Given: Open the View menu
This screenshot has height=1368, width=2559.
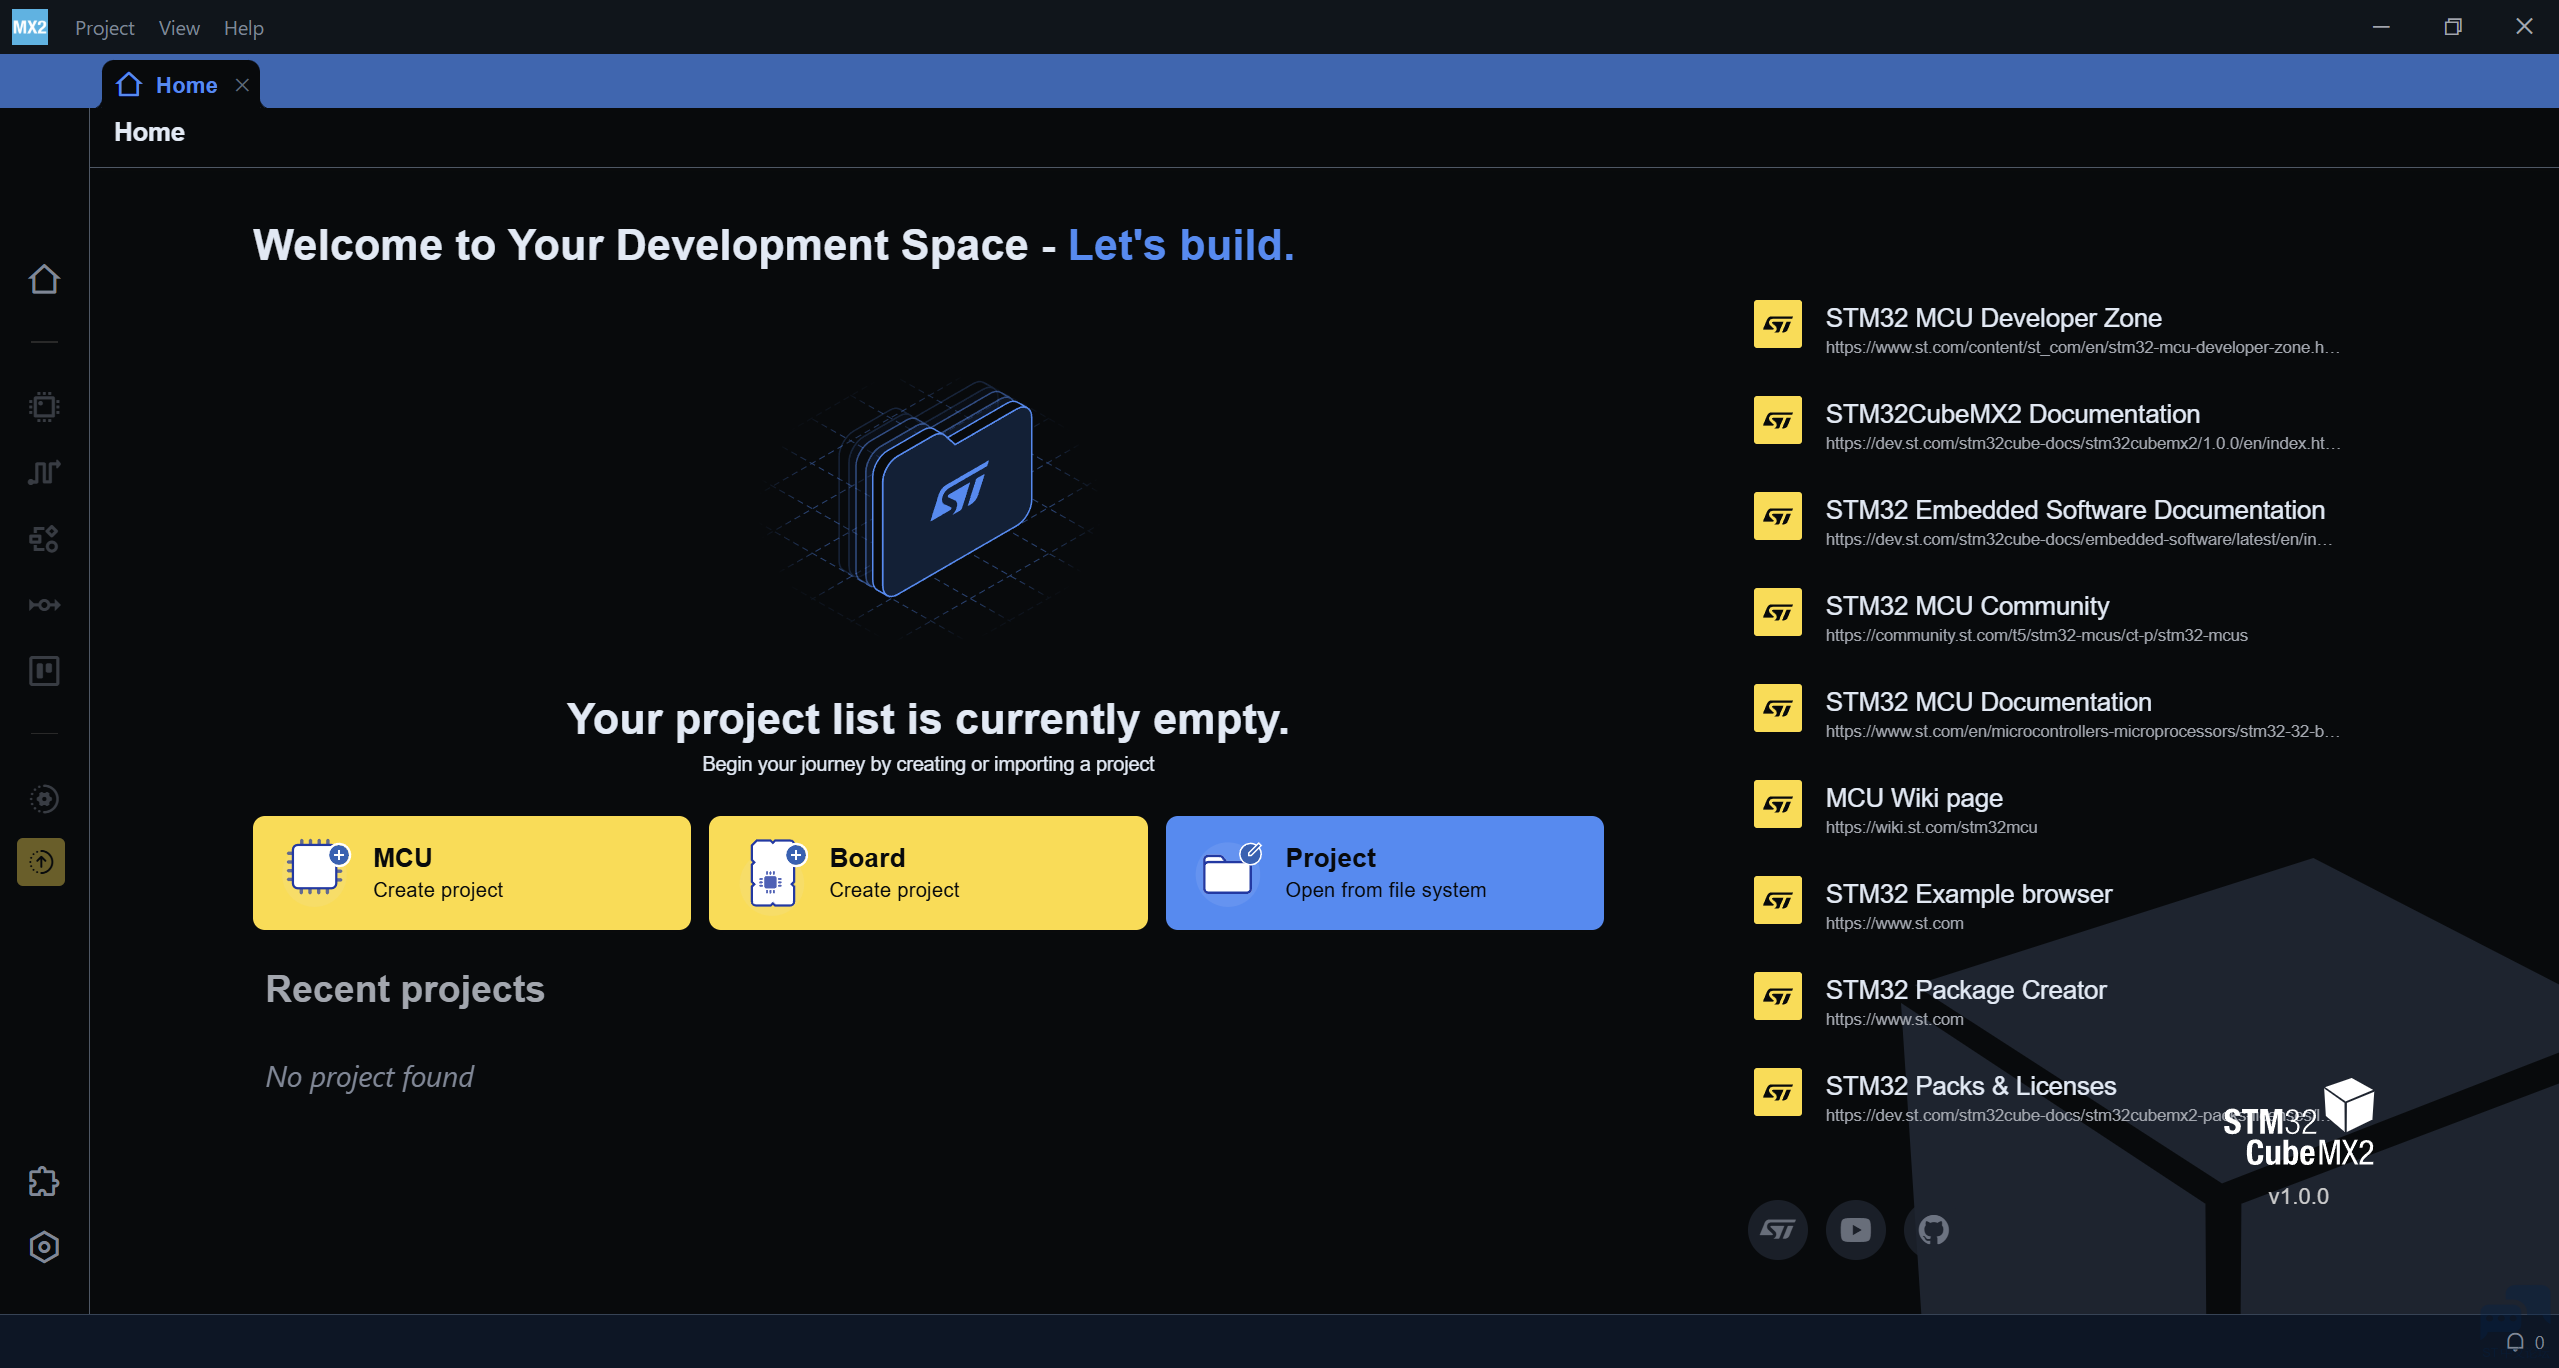Looking at the screenshot, I should tap(179, 28).
